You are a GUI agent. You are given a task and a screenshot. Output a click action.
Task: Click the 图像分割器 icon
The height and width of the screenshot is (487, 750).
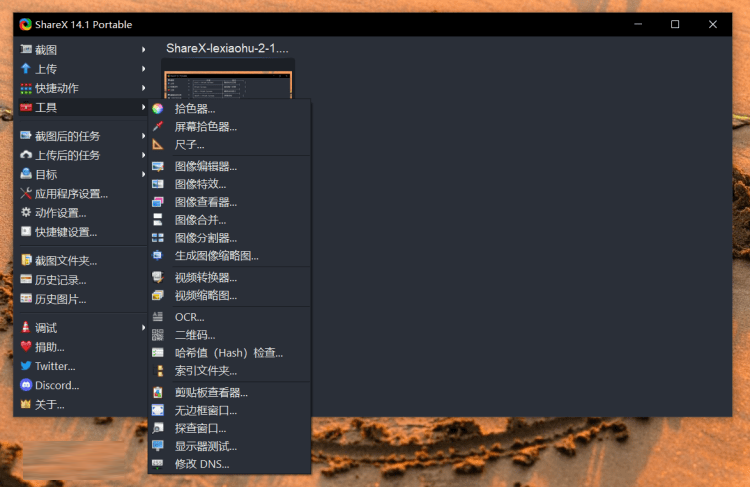tap(157, 238)
